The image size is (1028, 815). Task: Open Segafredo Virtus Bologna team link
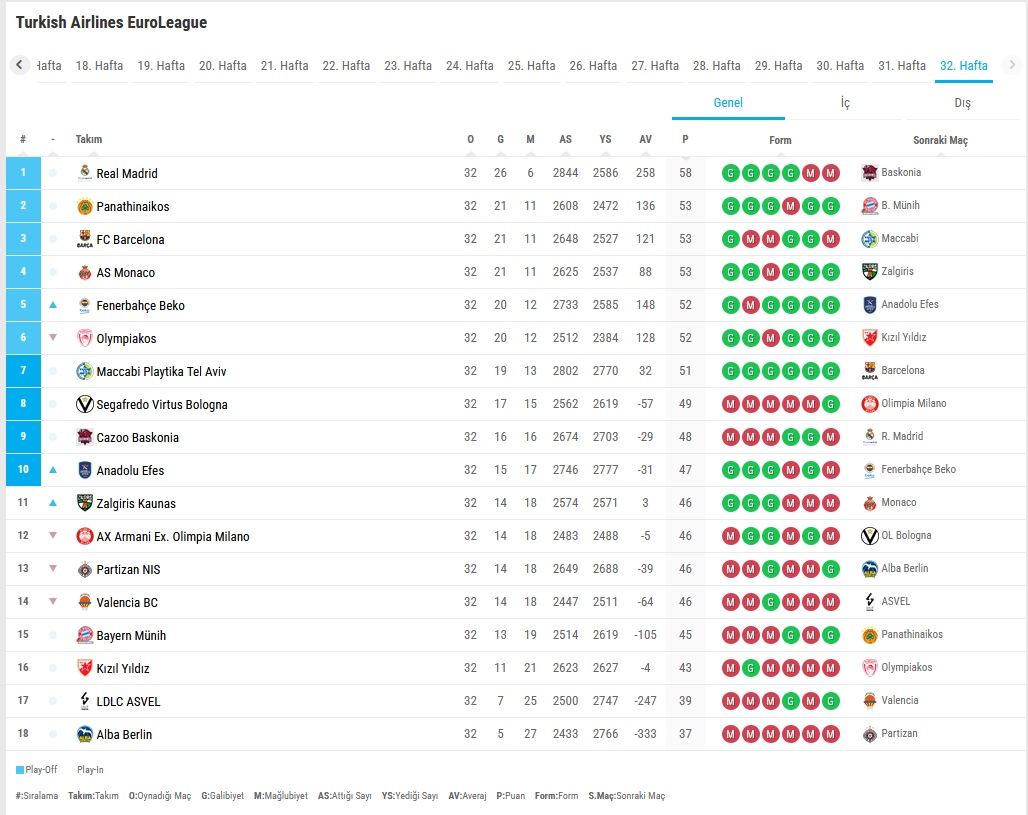click(x=162, y=405)
